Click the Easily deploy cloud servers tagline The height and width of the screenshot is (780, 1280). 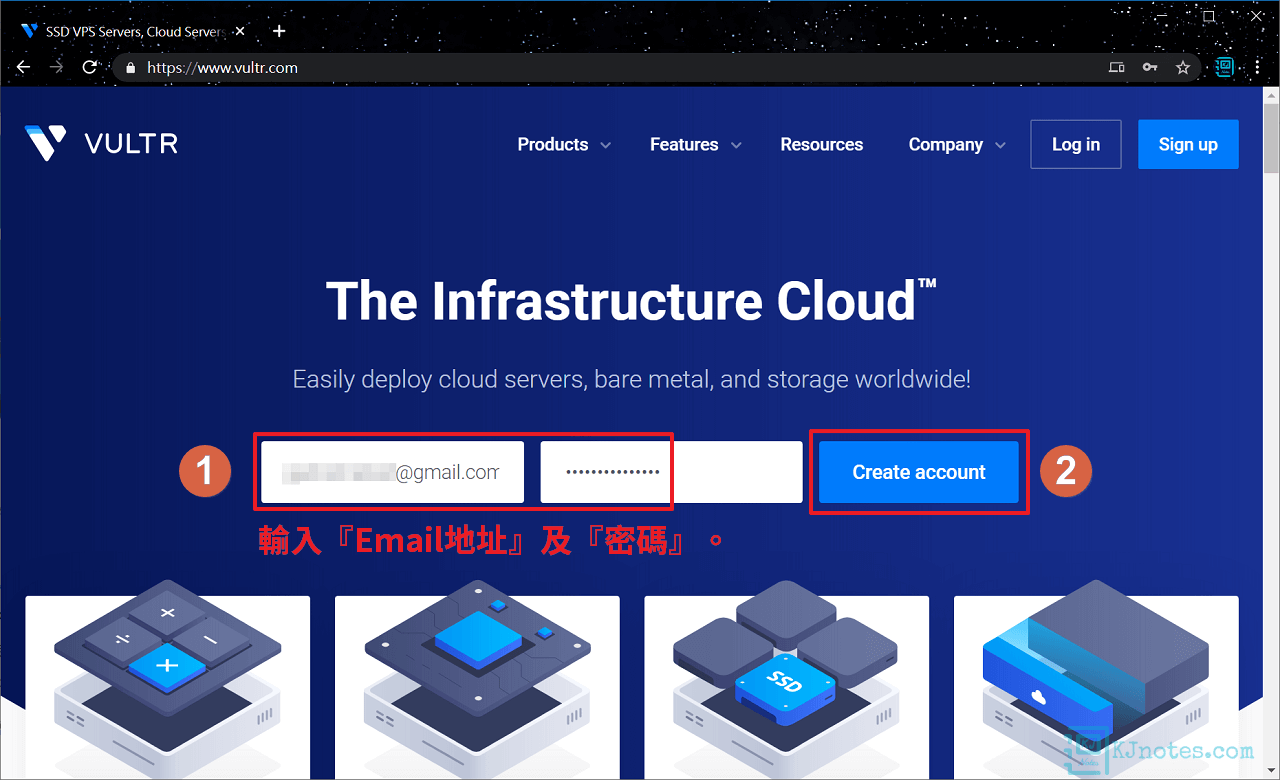pos(631,380)
